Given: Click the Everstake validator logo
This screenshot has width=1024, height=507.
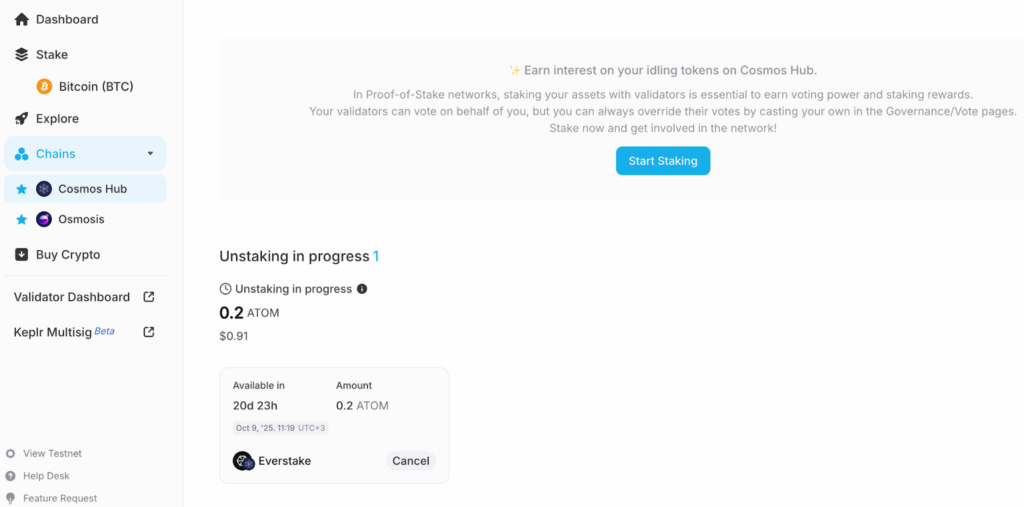Looking at the screenshot, I should tap(243, 461).
